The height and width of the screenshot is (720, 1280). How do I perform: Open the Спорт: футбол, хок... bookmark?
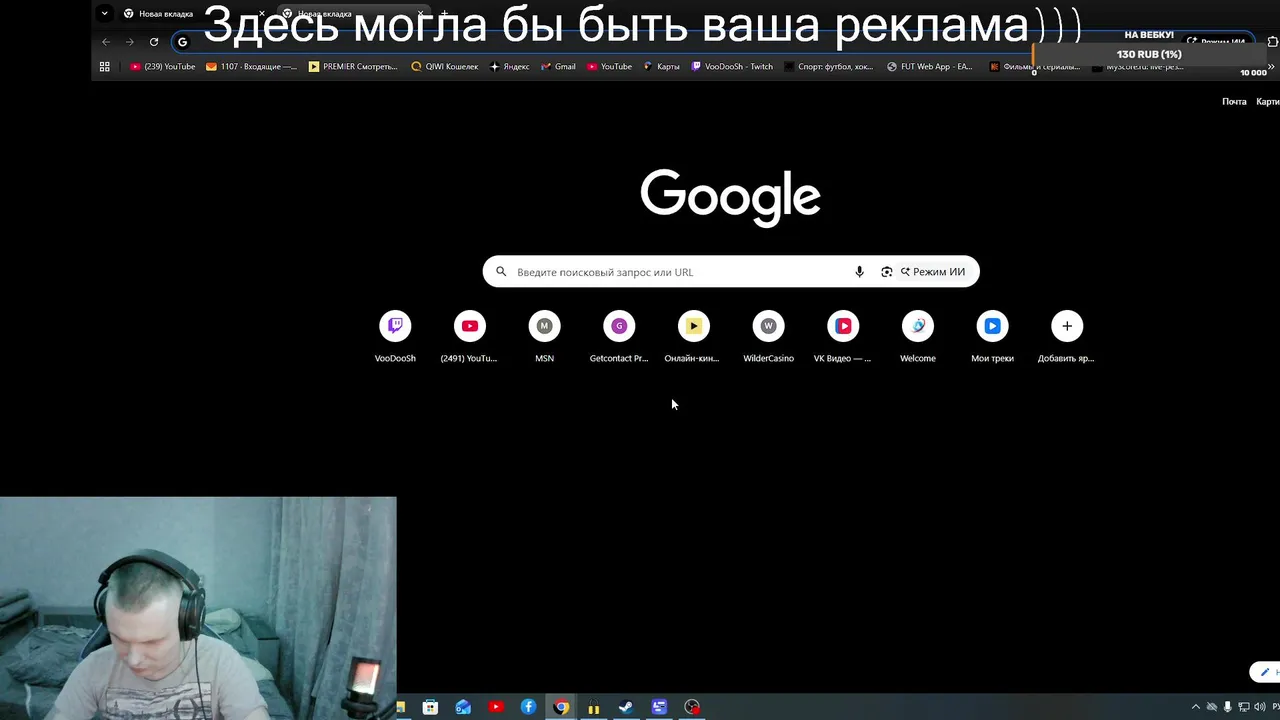coord(829,67)
